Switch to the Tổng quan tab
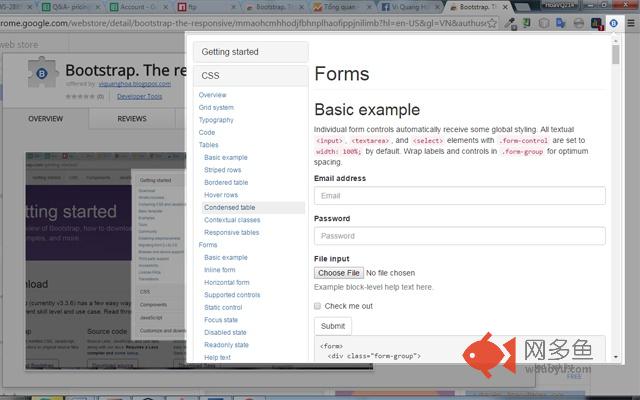This screenshot has width=640, height=400. 343,7
